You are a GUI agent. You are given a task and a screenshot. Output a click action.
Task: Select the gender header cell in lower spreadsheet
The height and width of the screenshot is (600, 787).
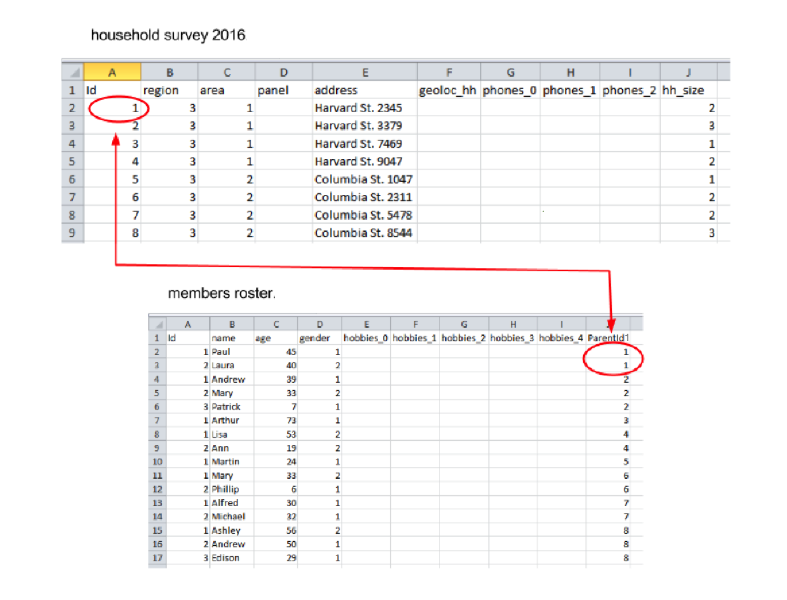(319, 338)
